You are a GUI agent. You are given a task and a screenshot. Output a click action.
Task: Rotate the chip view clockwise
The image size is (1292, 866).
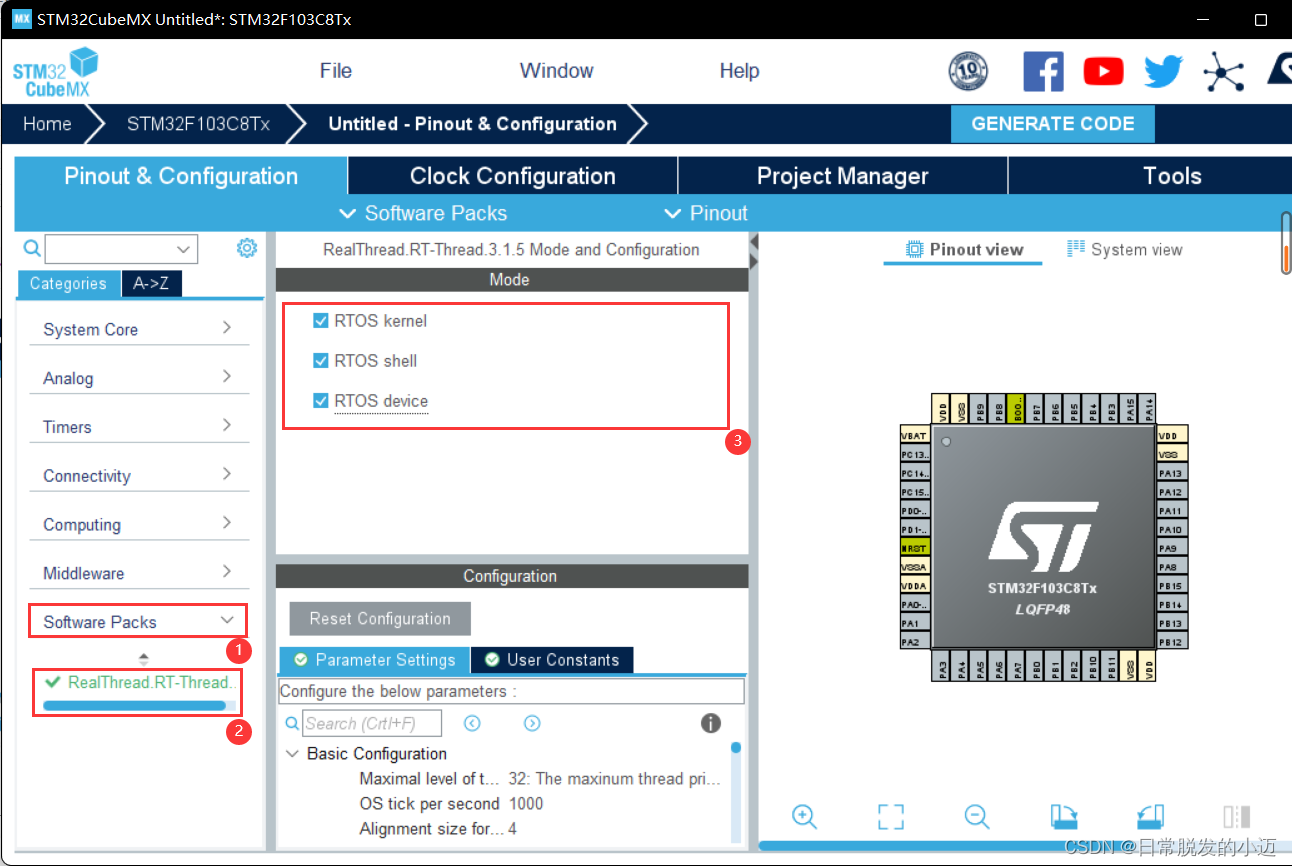pyautogui.click(x=1064, y=816)
